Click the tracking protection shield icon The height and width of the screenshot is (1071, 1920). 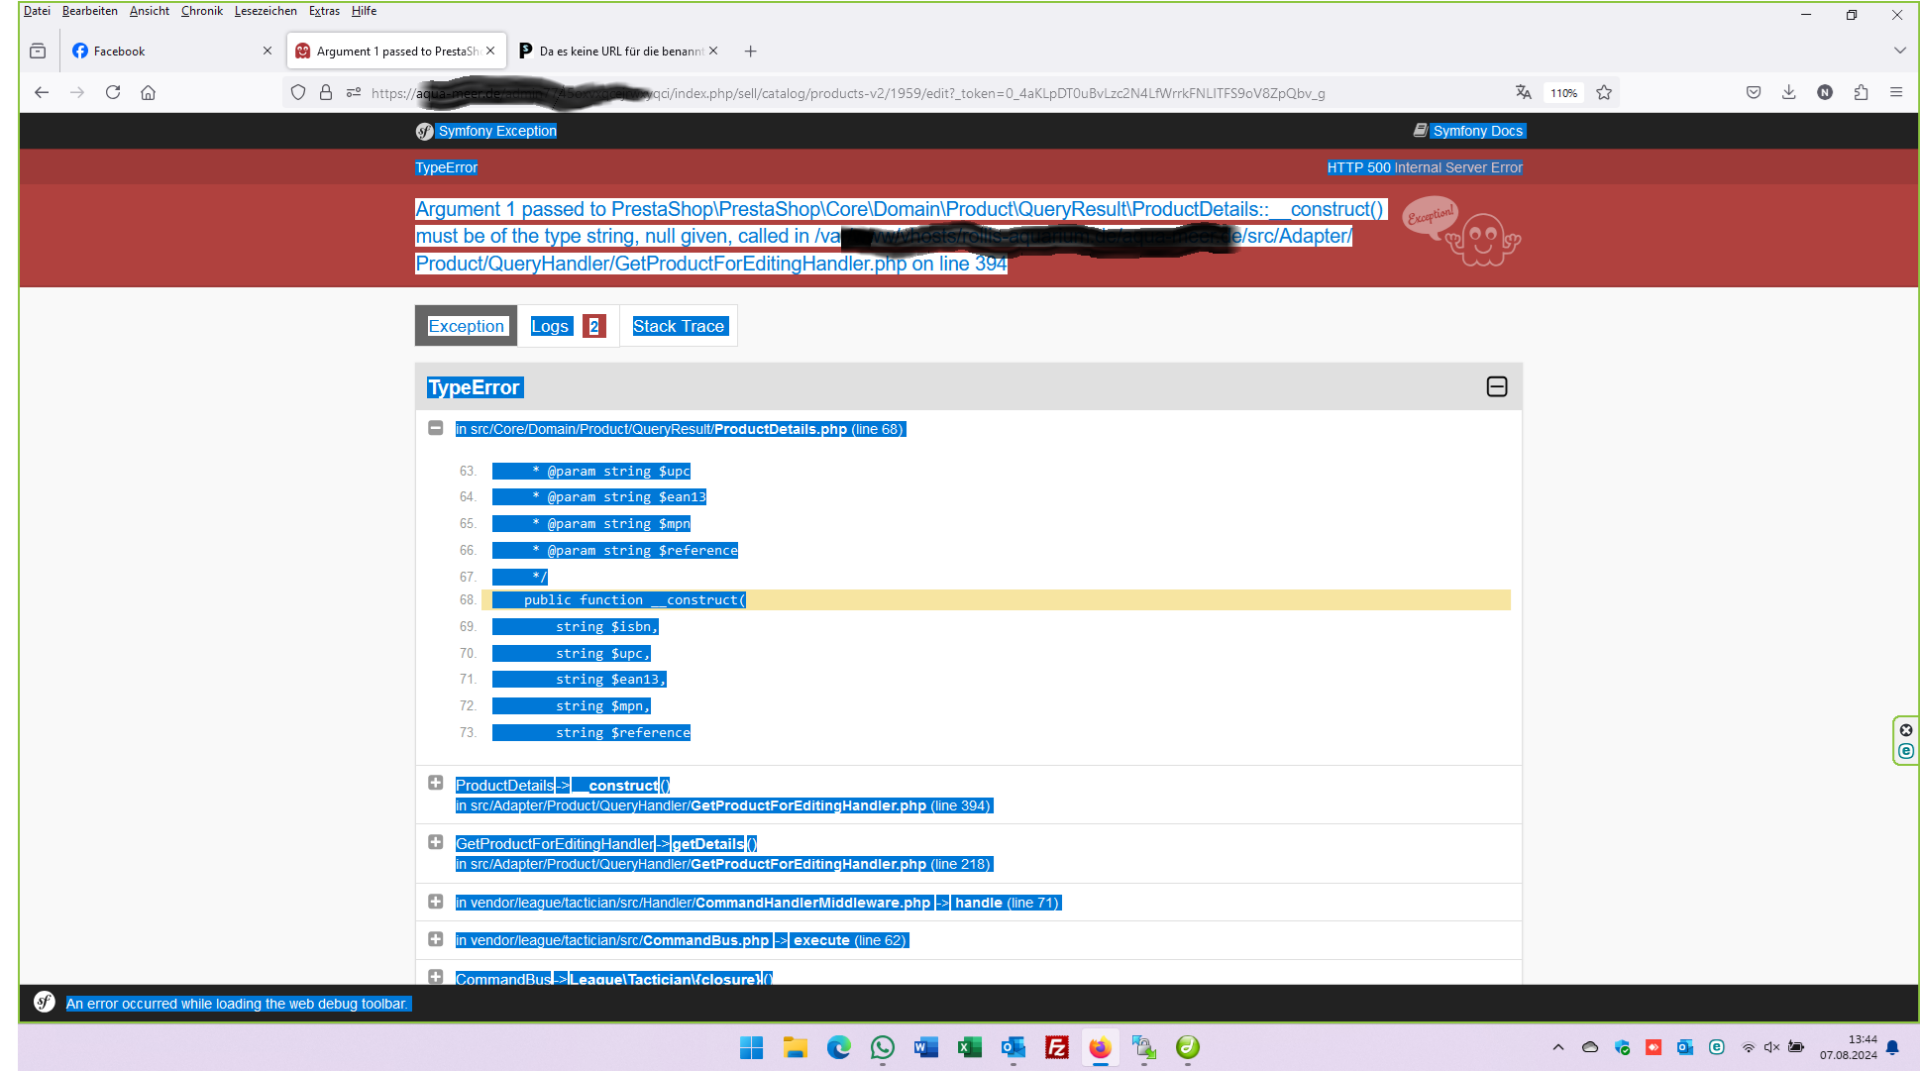click(298, 92)
